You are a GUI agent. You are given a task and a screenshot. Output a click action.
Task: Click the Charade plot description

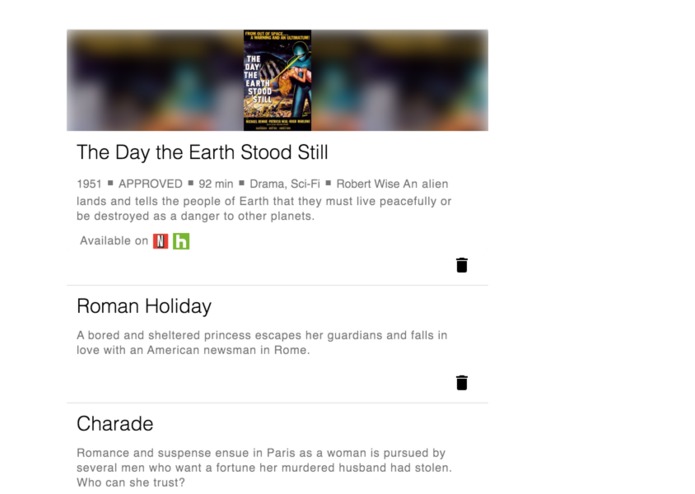point(264,467)
